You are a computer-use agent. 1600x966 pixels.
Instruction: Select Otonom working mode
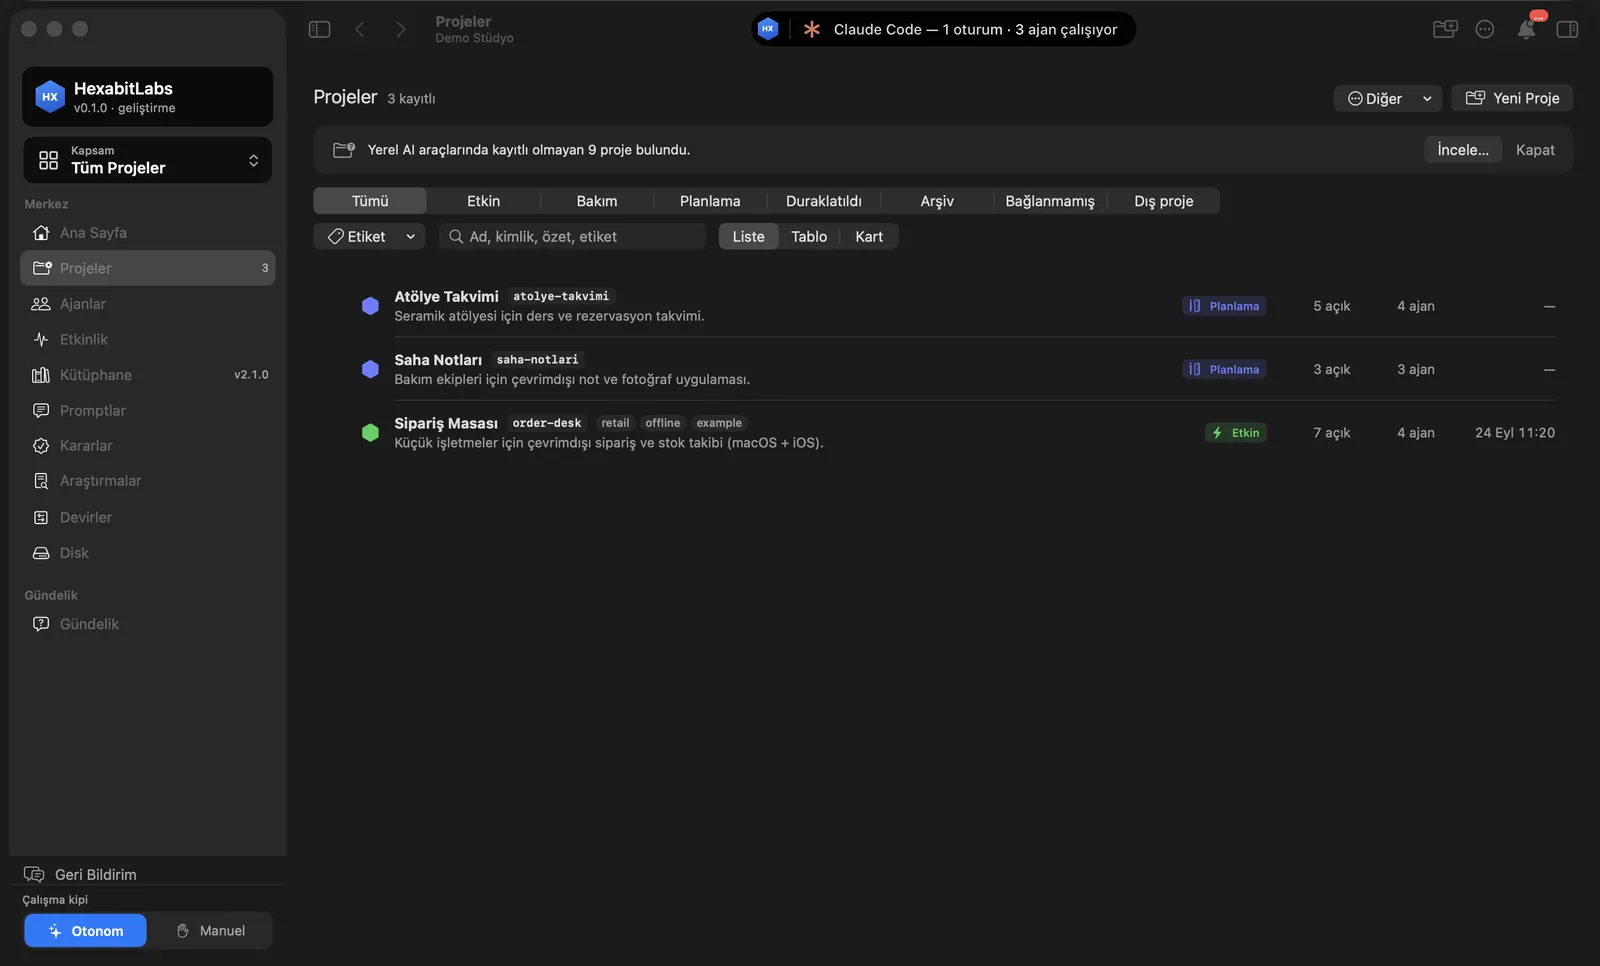point(85,931)
